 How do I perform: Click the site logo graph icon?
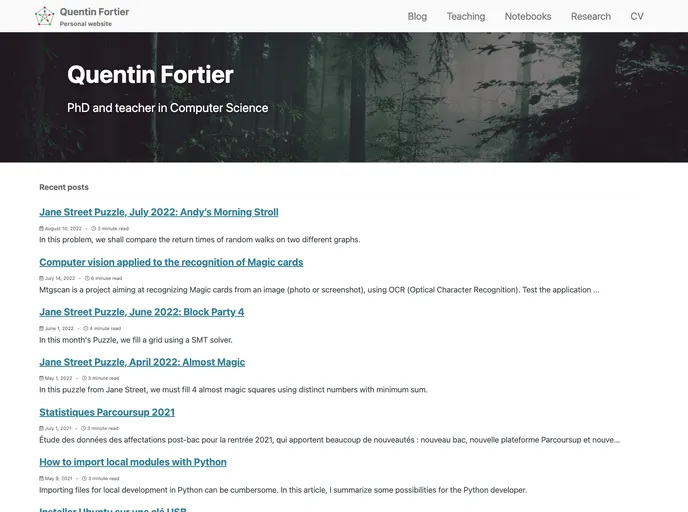[44, 16]
